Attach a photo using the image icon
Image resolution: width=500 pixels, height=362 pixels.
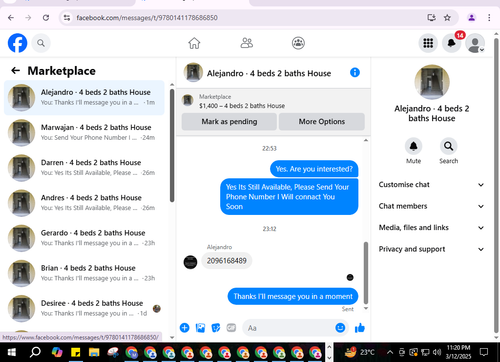coord(200,328)
